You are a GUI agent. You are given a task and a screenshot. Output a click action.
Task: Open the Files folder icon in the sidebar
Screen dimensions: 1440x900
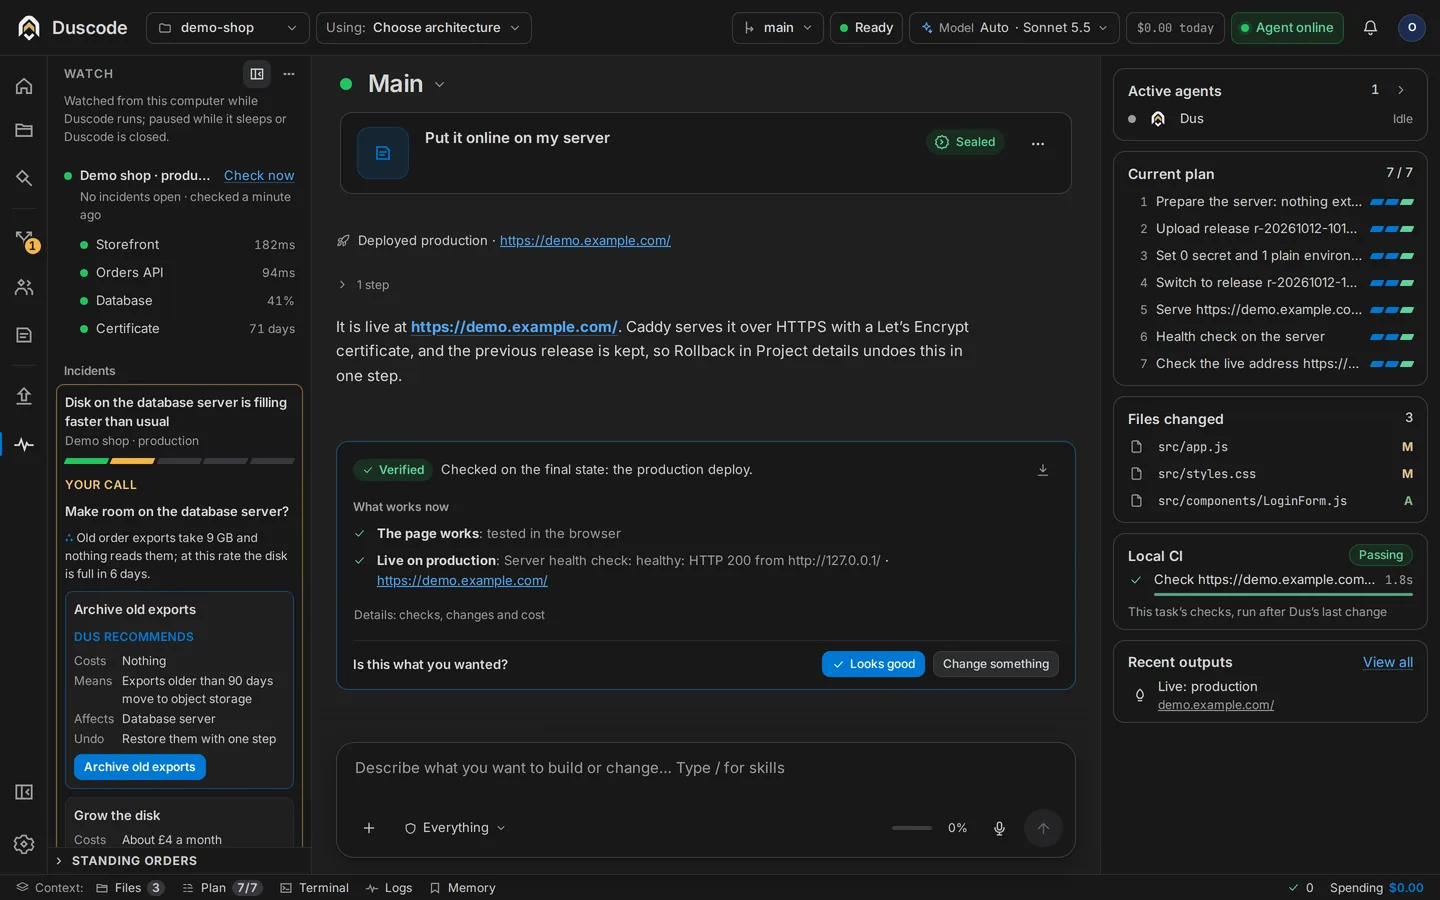[24, 130]
